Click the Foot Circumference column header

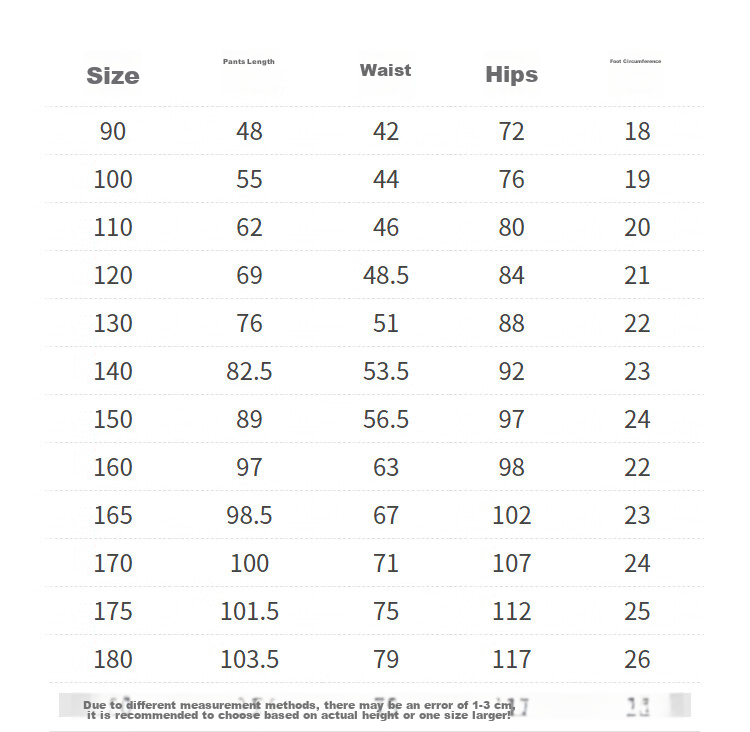coord(635,61)
